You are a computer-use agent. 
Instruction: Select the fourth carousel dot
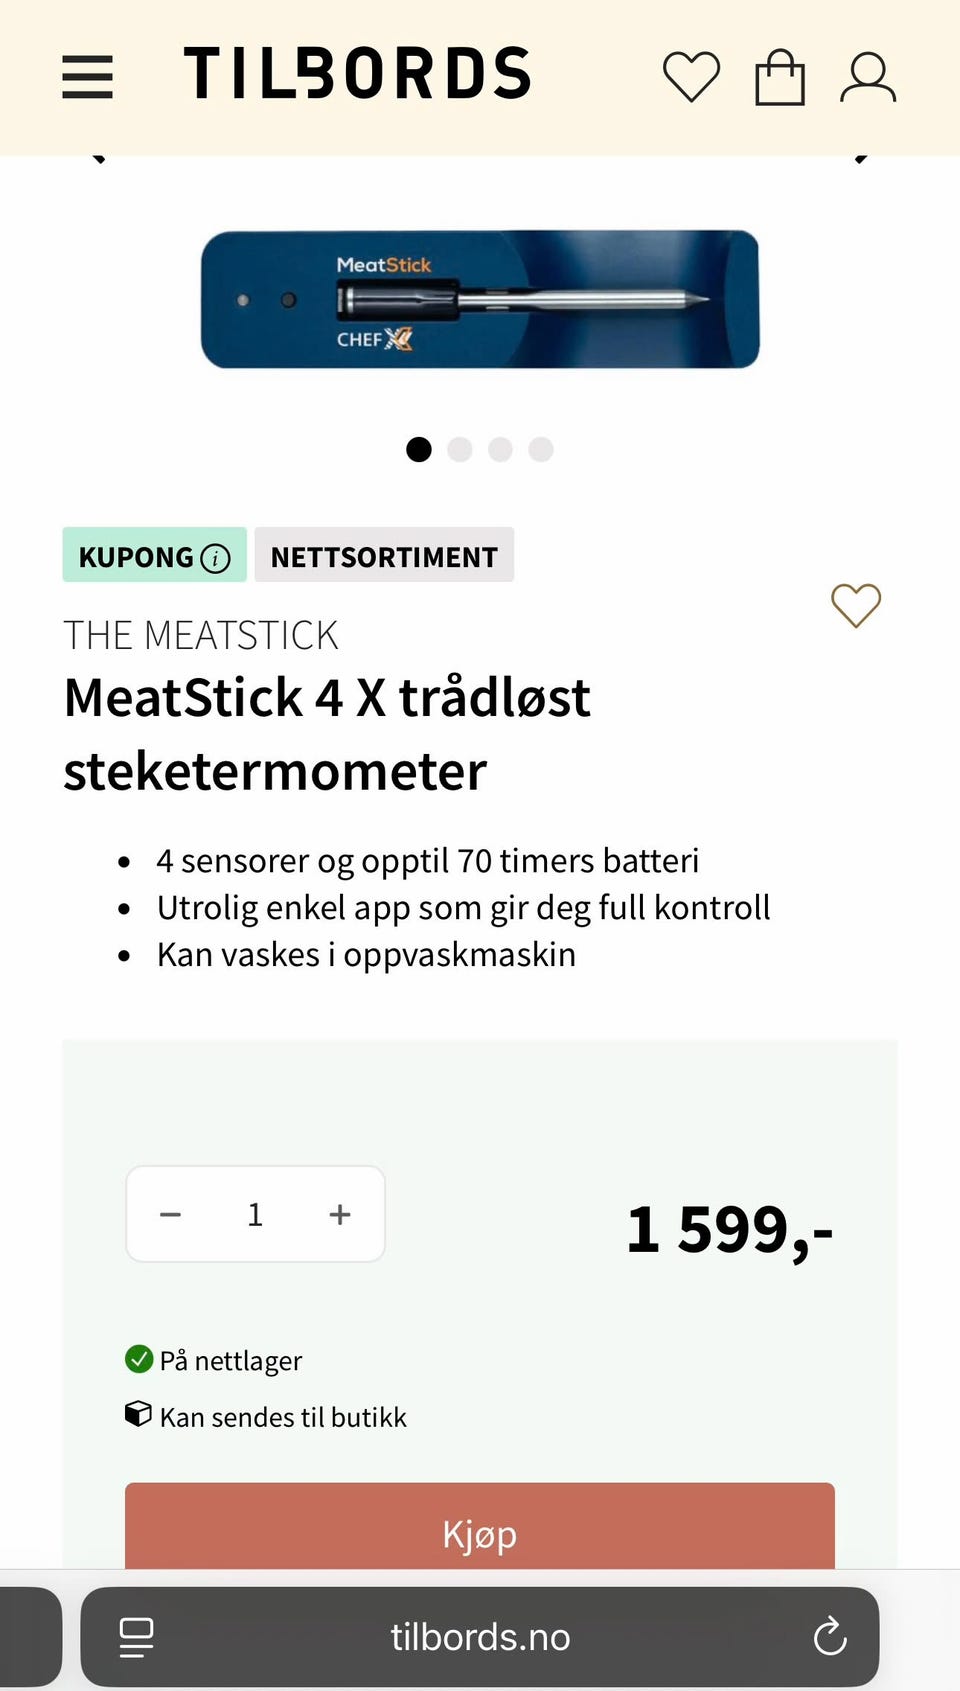(541, 450)
